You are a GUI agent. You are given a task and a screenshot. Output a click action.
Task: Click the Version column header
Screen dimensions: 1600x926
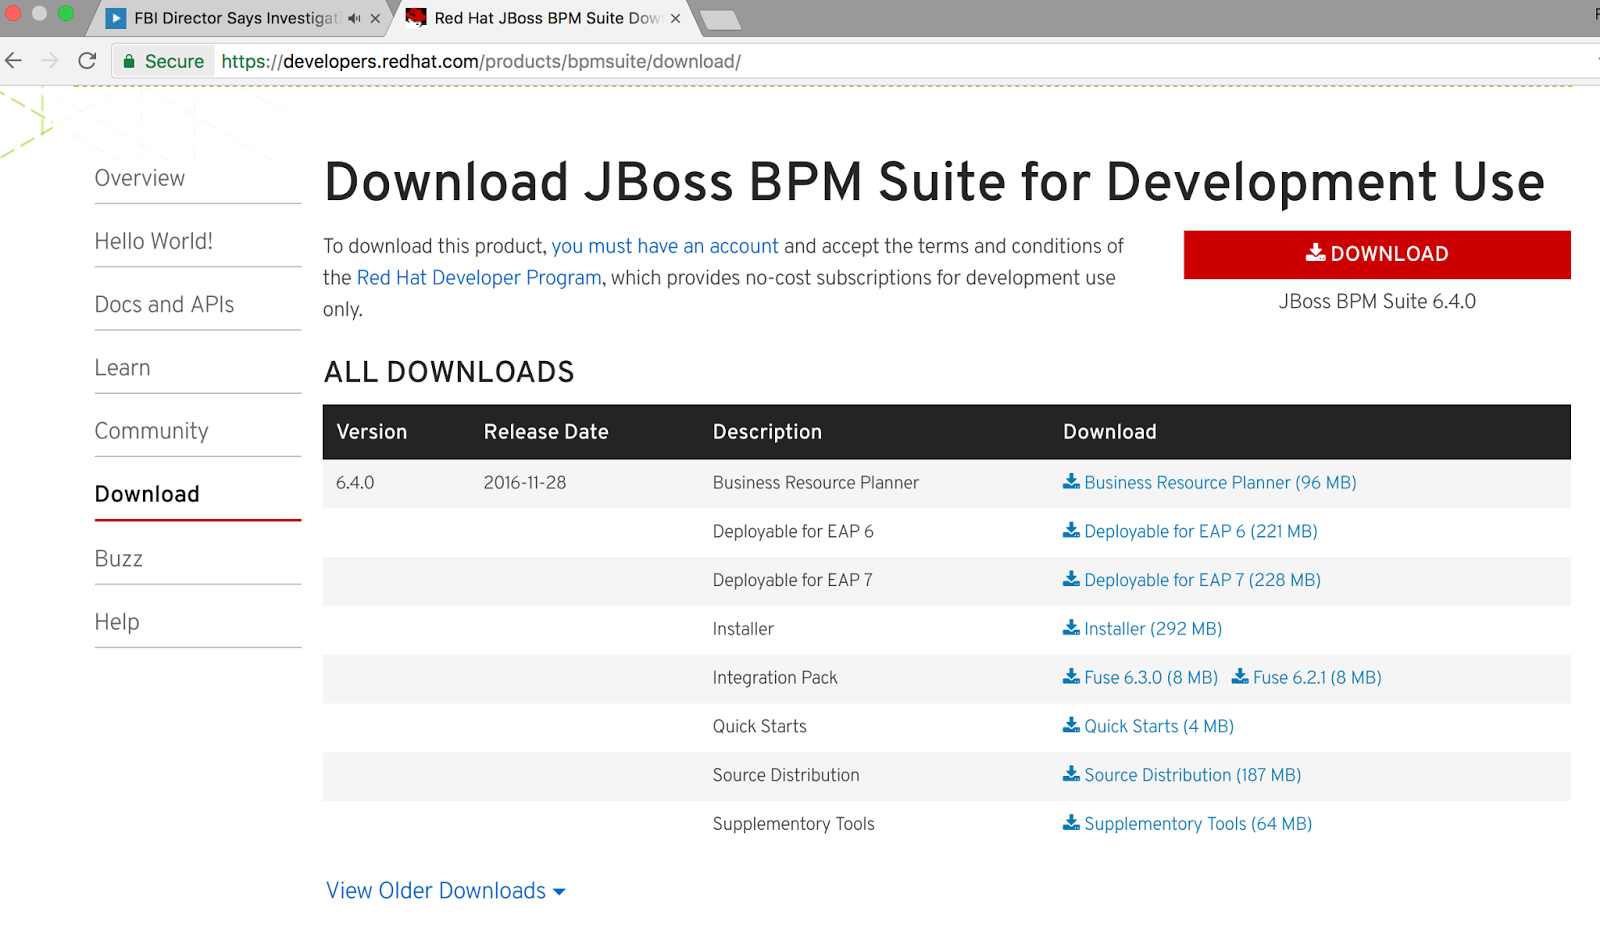click(372, 432)
